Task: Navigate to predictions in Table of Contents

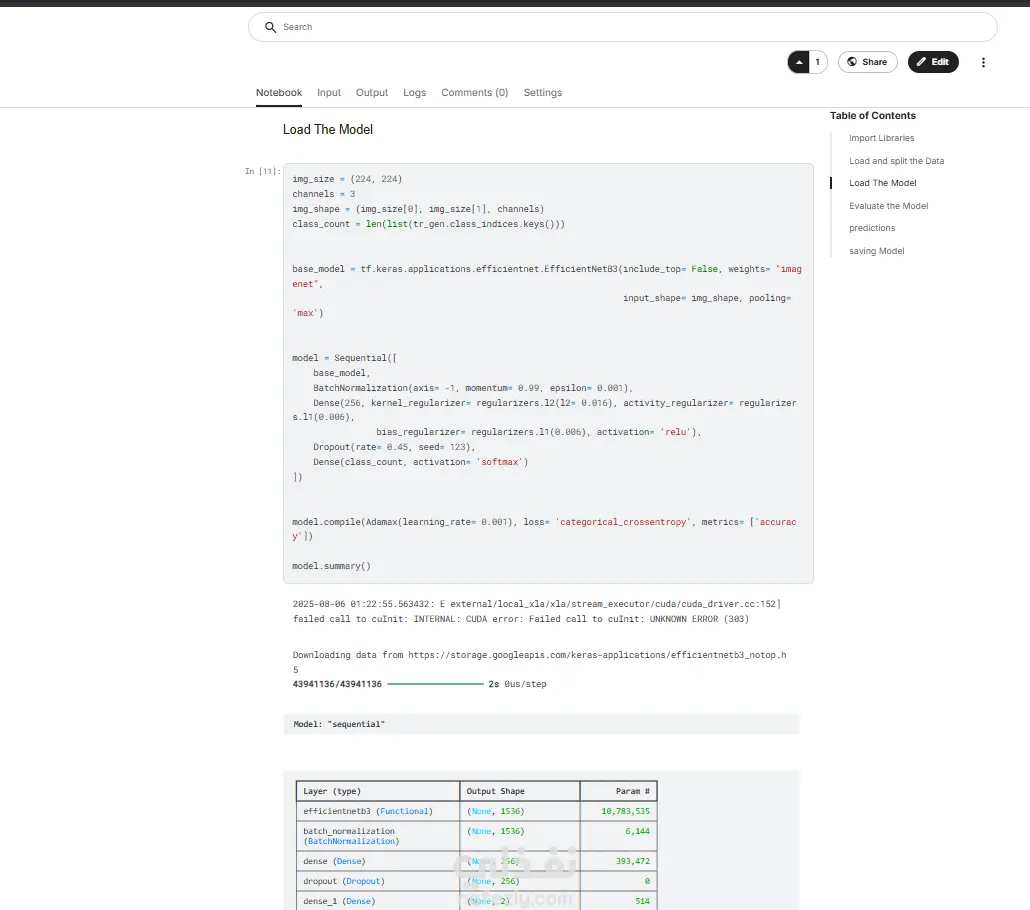Action: click(872, 228)
